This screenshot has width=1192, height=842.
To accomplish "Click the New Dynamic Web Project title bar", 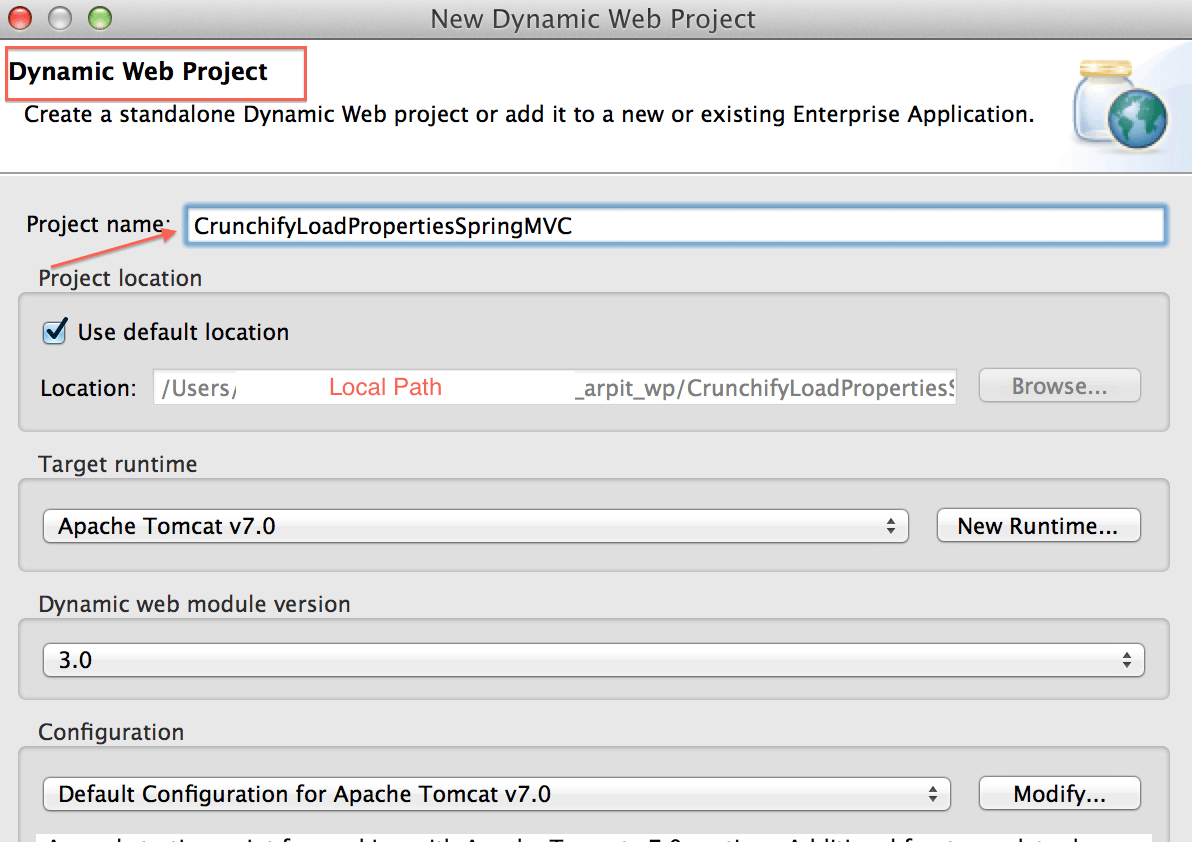I will (x=594, y=18).
